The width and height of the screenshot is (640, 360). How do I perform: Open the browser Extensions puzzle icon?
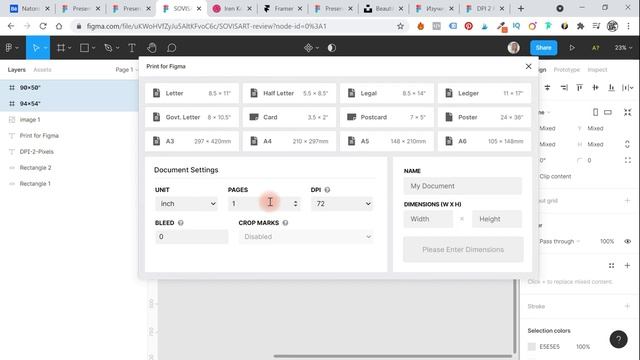click(580, 26)
